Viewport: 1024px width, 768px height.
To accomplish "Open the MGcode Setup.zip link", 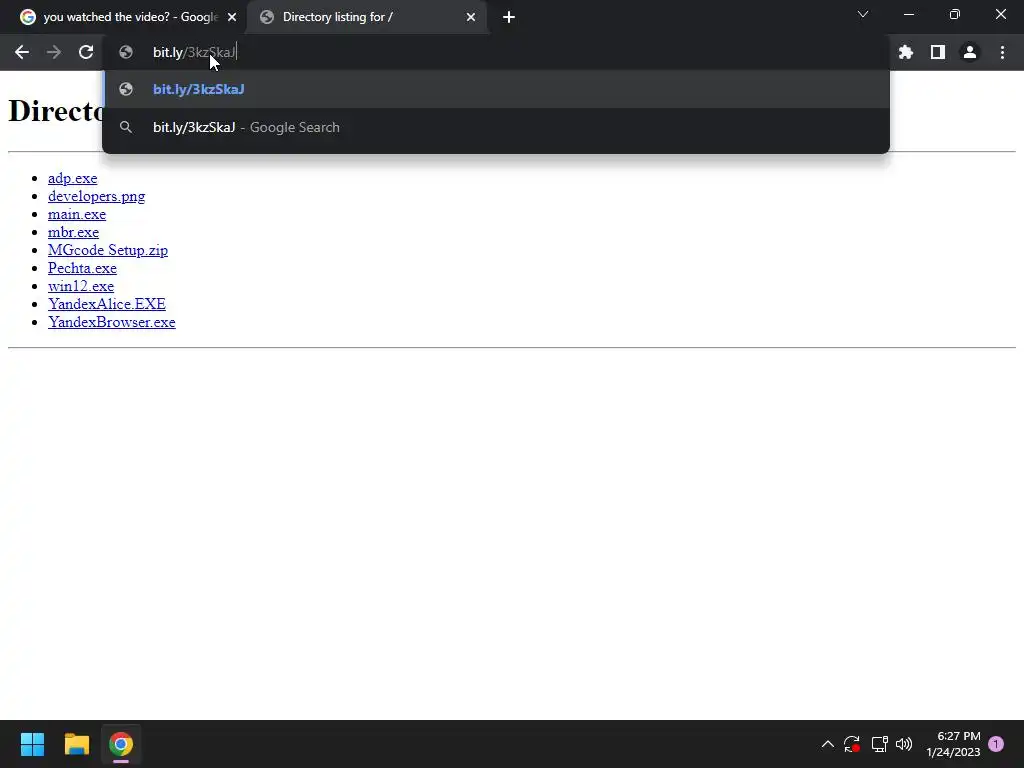I will point(108,250).
